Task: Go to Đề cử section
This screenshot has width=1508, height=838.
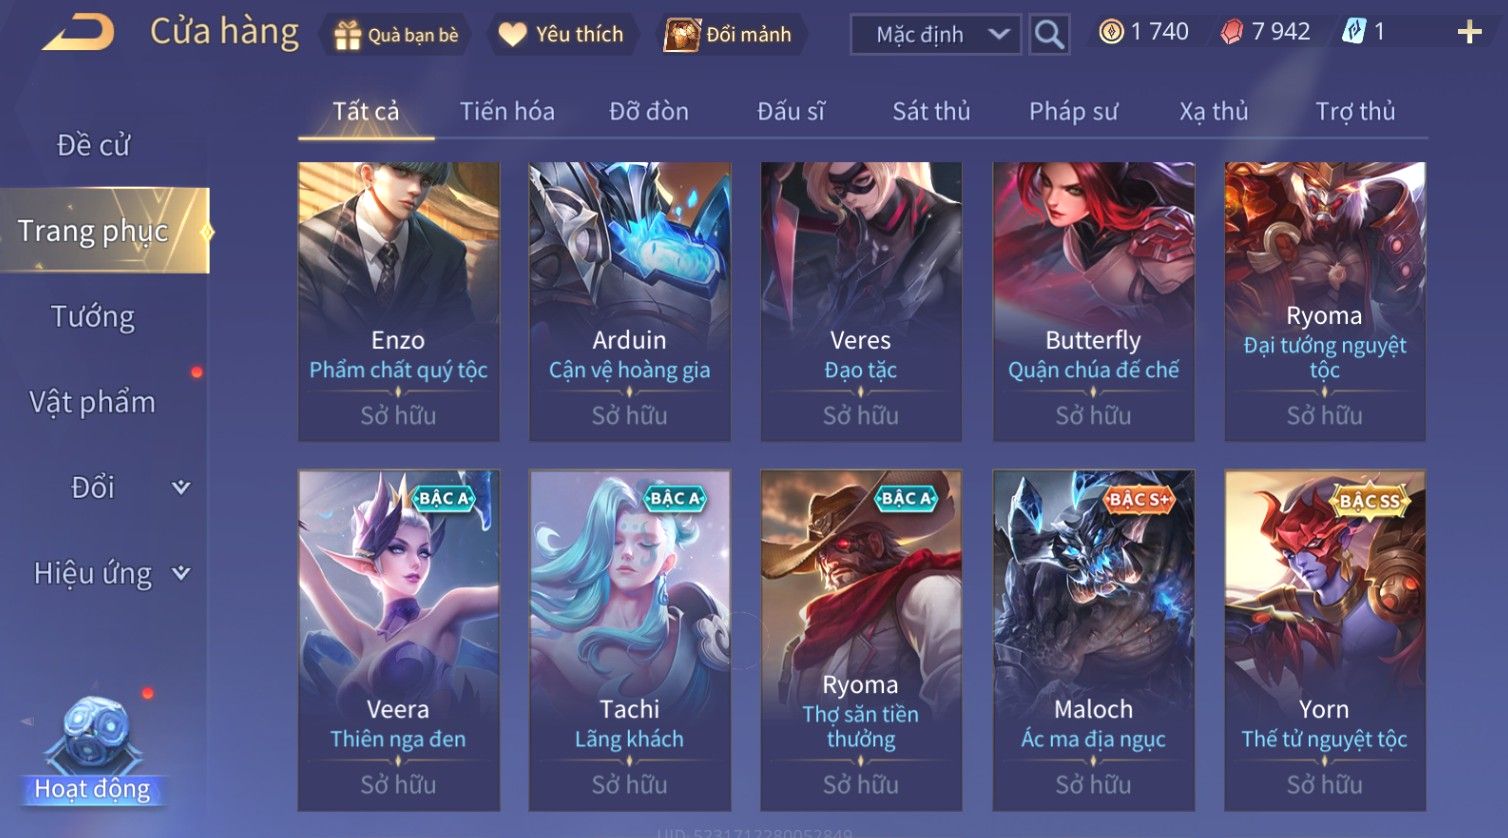Action: click(93, 145)
